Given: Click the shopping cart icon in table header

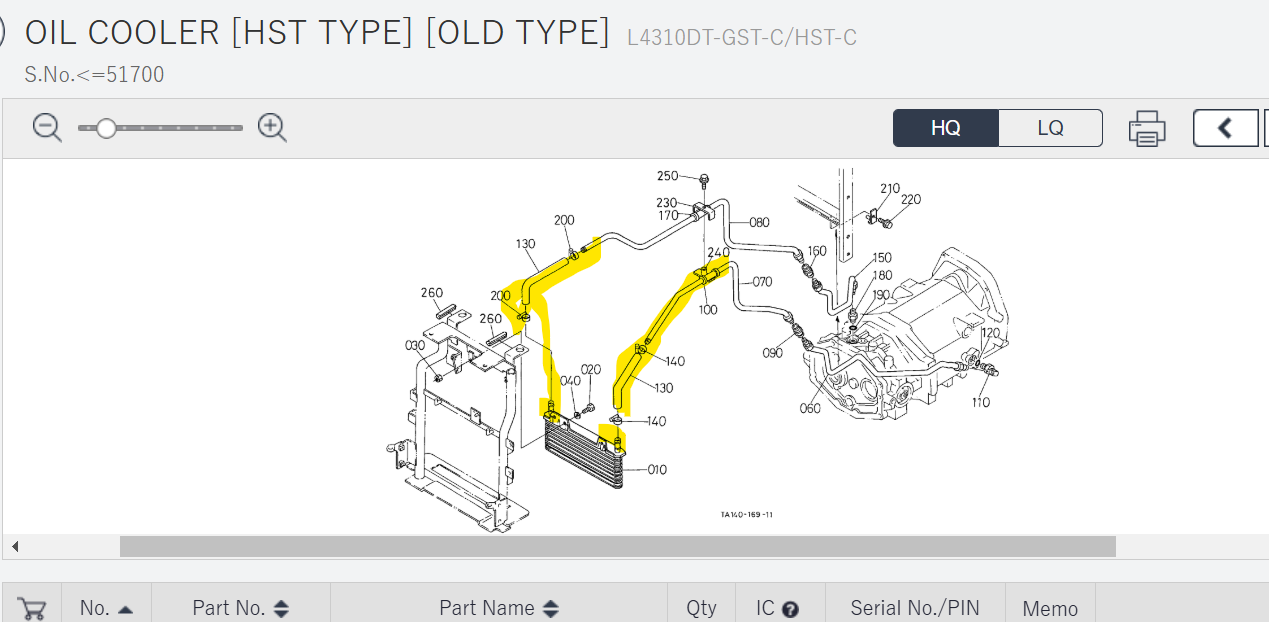Looking at the screenshot, I should click(x=32, y=608).
